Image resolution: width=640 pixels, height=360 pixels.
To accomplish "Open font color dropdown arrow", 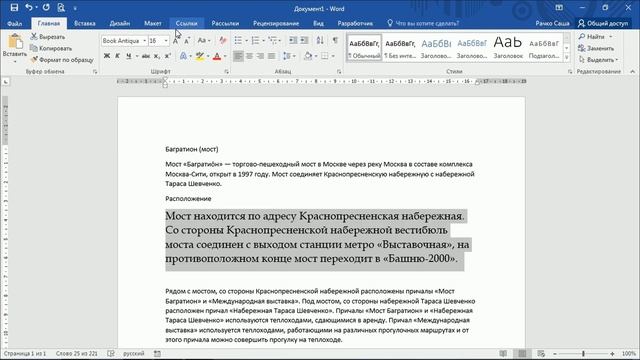I will 225,56.
